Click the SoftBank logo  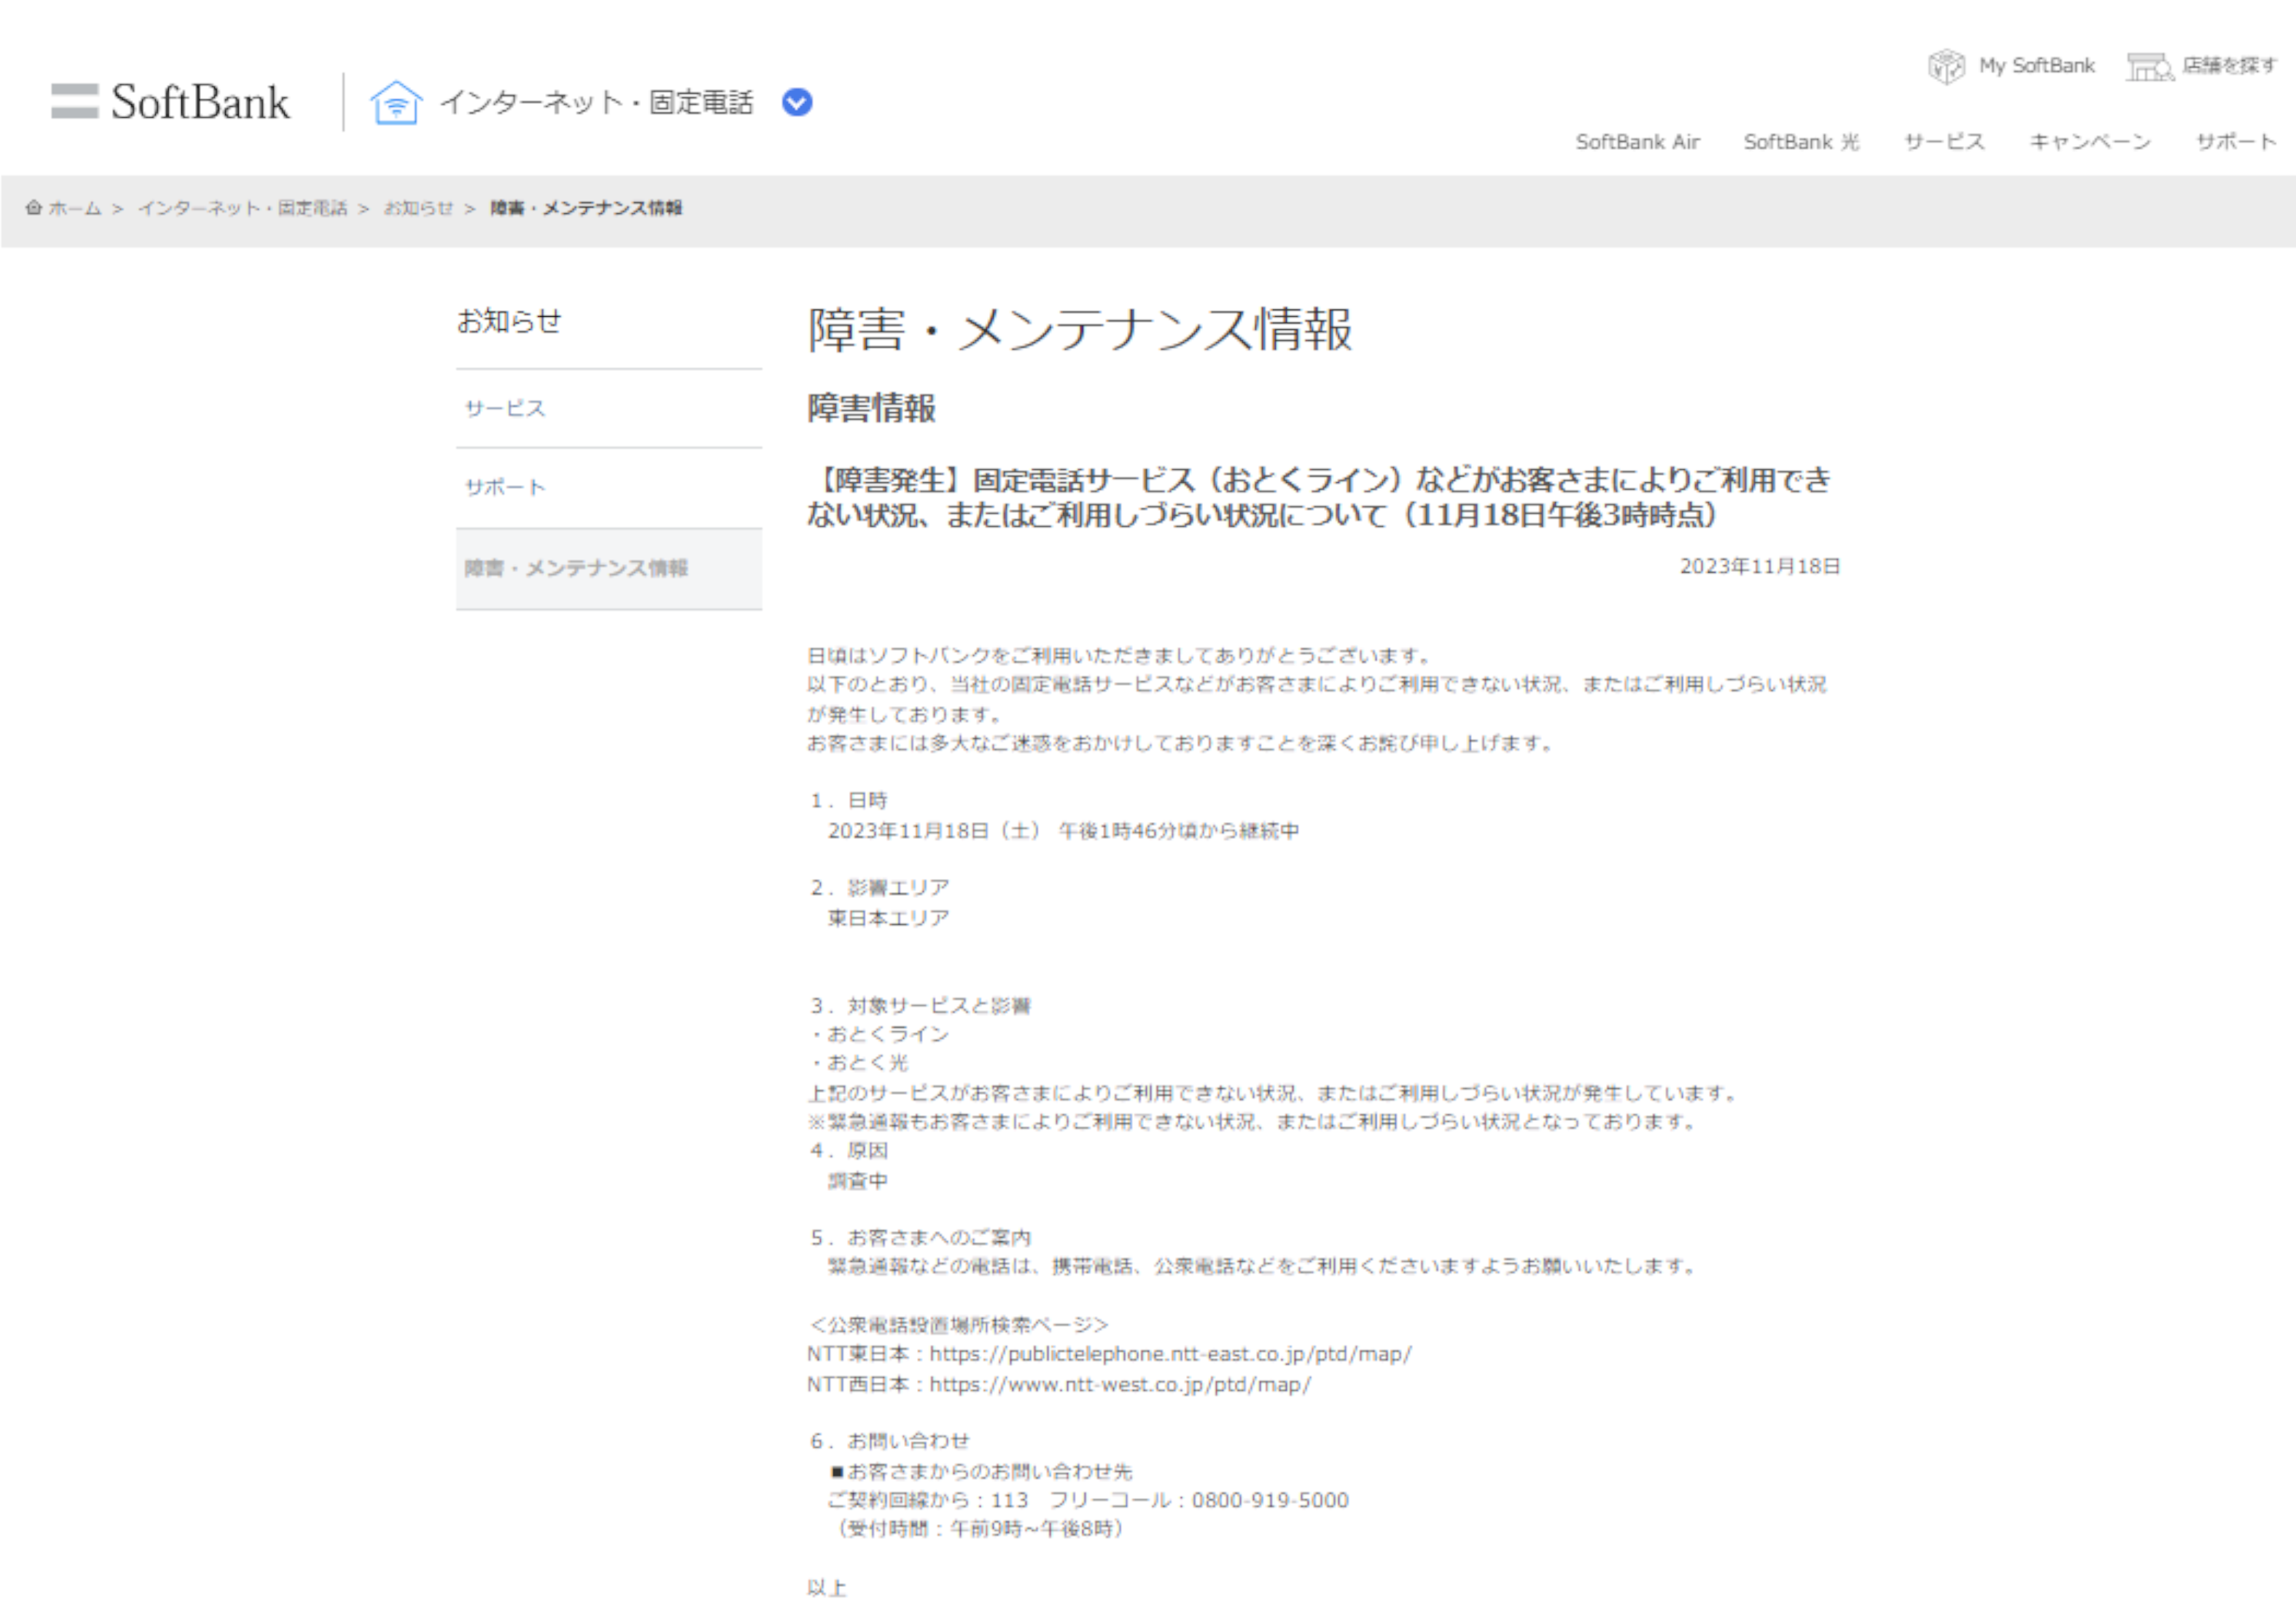(x=171, y=102)
